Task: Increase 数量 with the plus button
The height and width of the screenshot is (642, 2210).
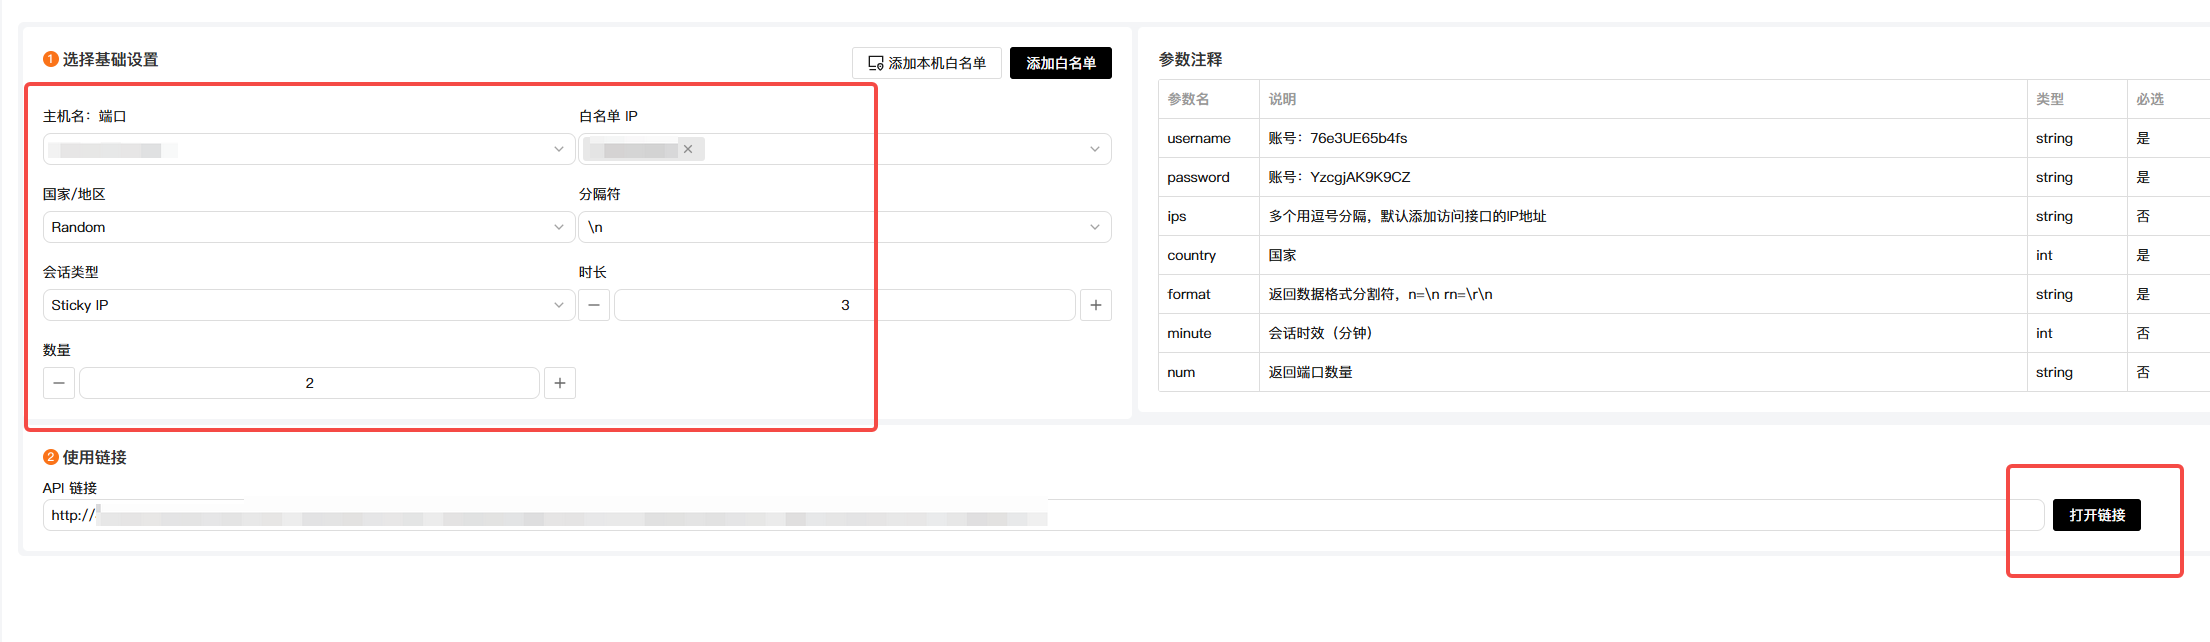Action: coord(560,383)
